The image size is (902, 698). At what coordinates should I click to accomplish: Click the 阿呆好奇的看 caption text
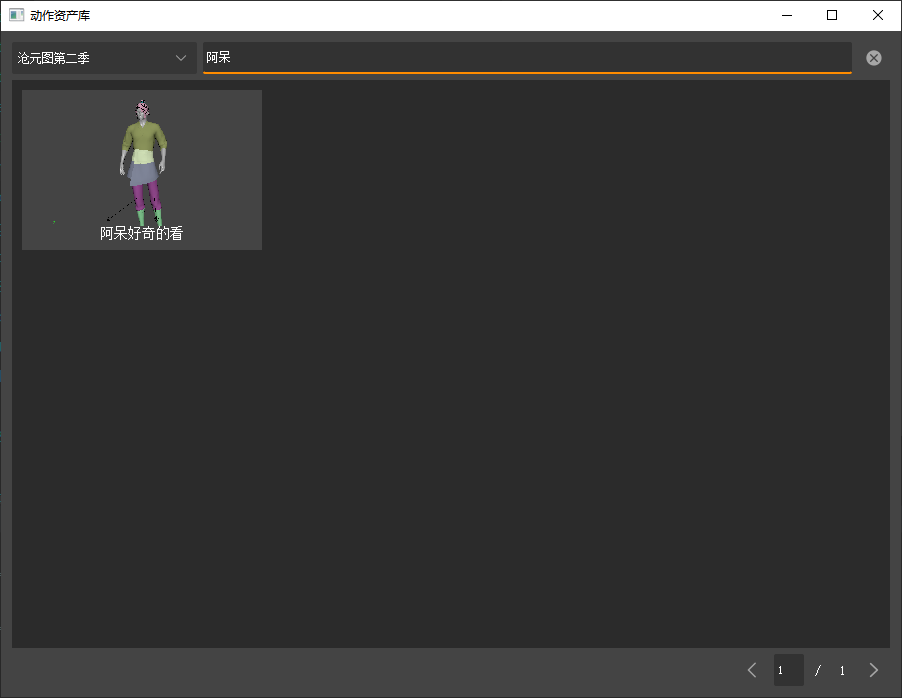pyautogui.click(x=142, y=234)
